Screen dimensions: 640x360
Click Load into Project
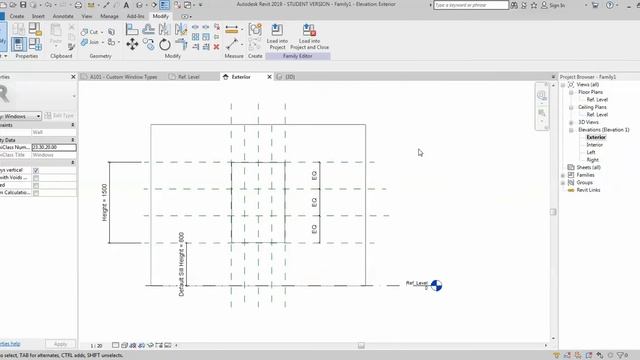[x=277, y=36]
